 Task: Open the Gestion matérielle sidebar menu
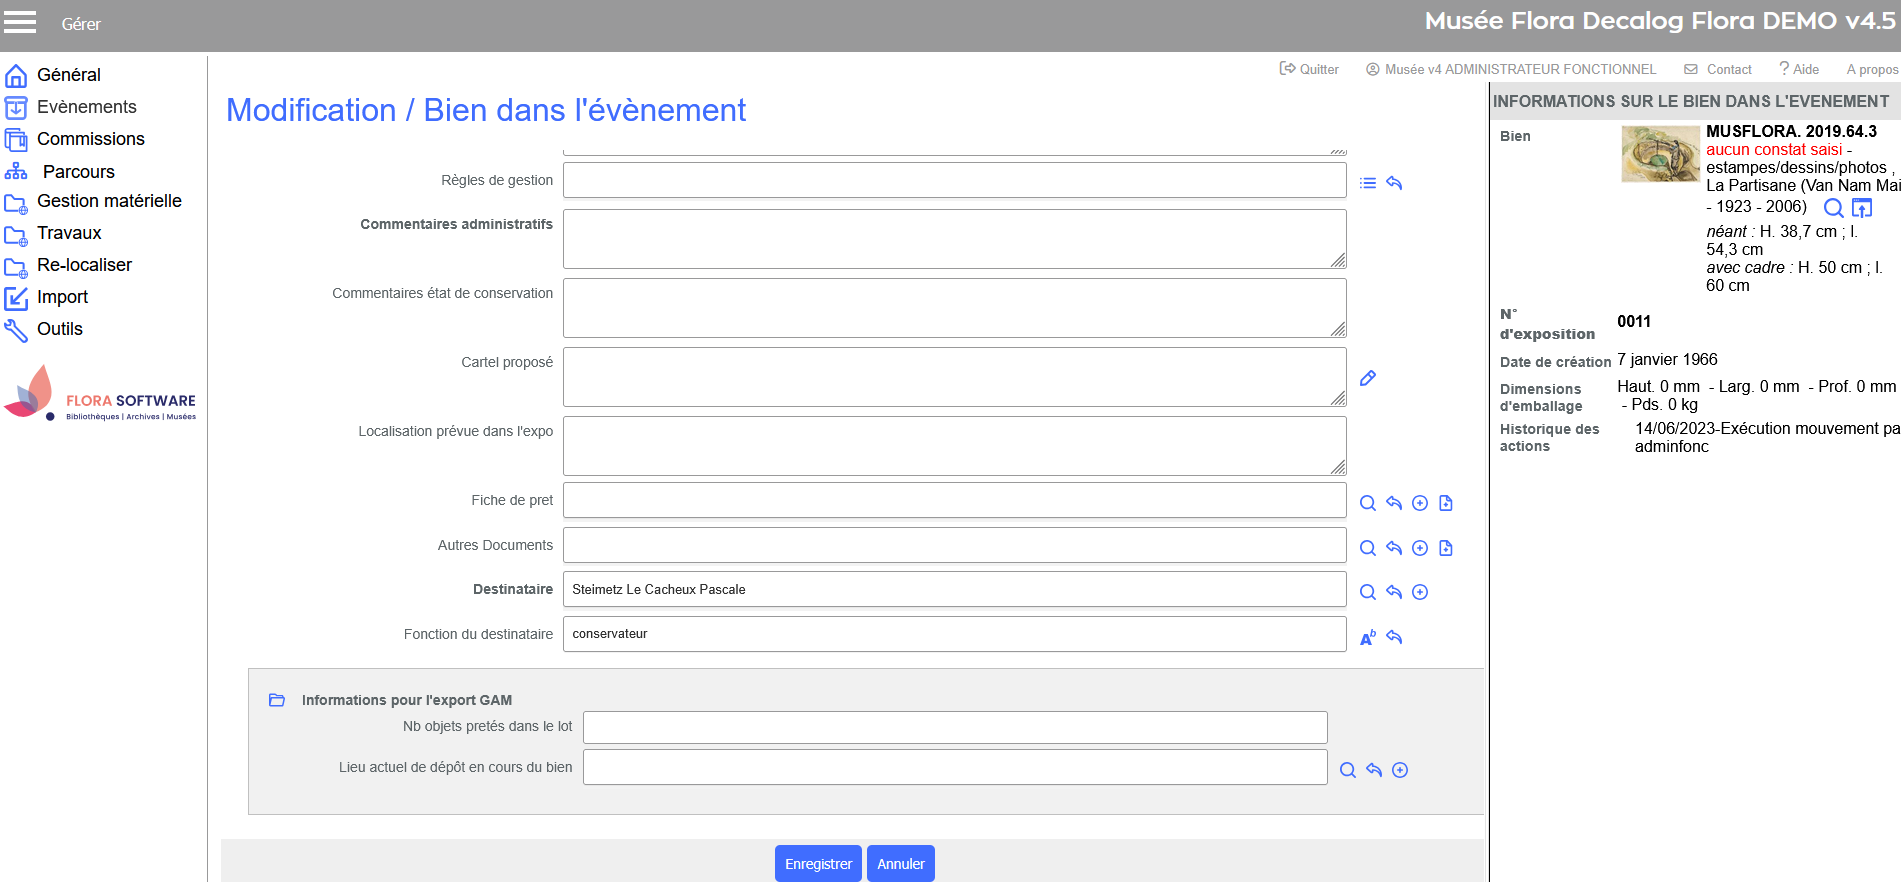coord(109,201)
